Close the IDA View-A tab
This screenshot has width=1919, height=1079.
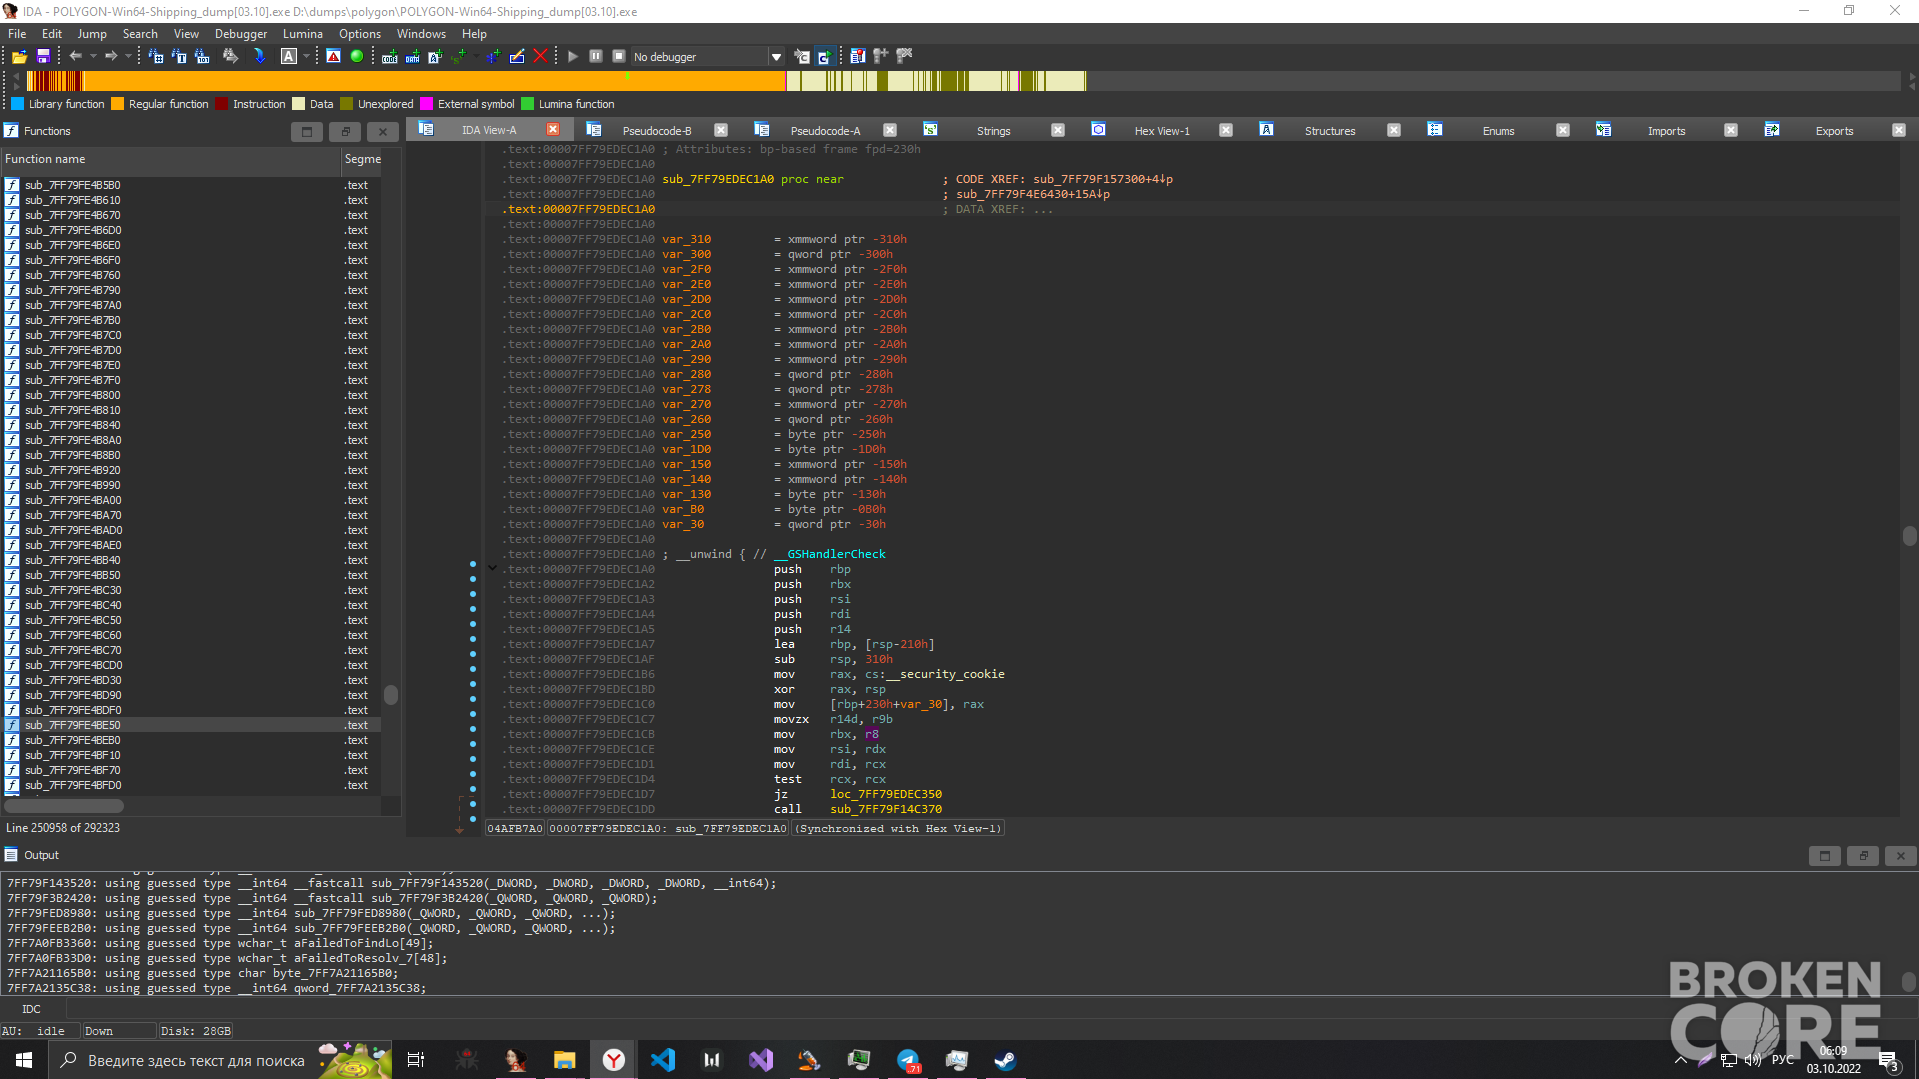pos(553,130)
